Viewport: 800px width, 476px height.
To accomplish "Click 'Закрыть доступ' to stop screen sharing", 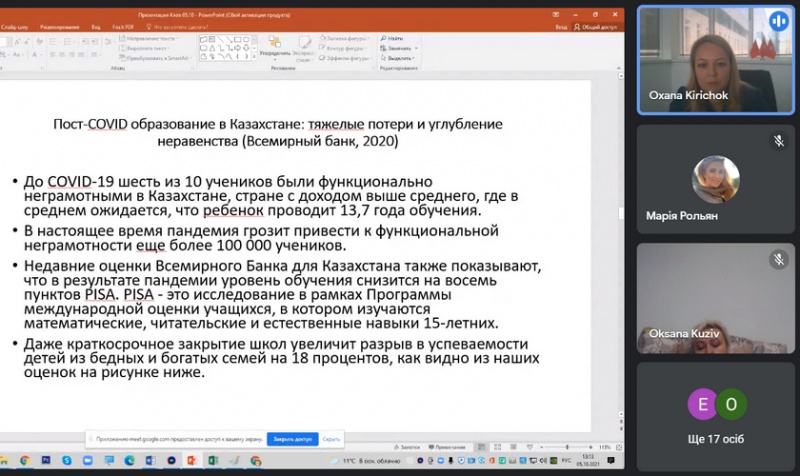I will coord(292,438).
